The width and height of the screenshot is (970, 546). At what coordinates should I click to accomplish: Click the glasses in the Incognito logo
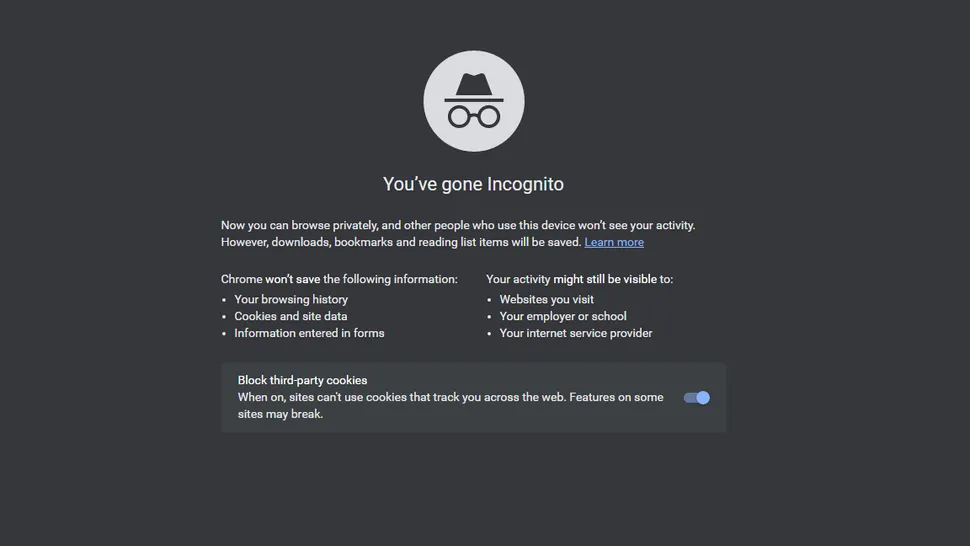(x=473, y=117)
